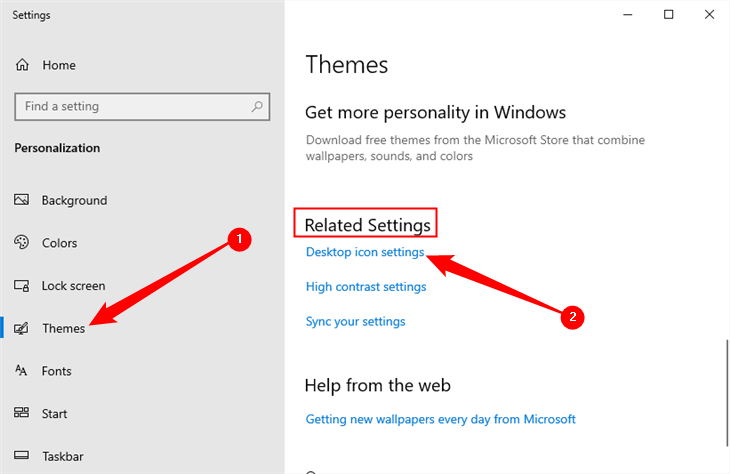This screenshot has width=730, height=474.
Task: Click the Start tiles icon
Action: tap(22, 413)
